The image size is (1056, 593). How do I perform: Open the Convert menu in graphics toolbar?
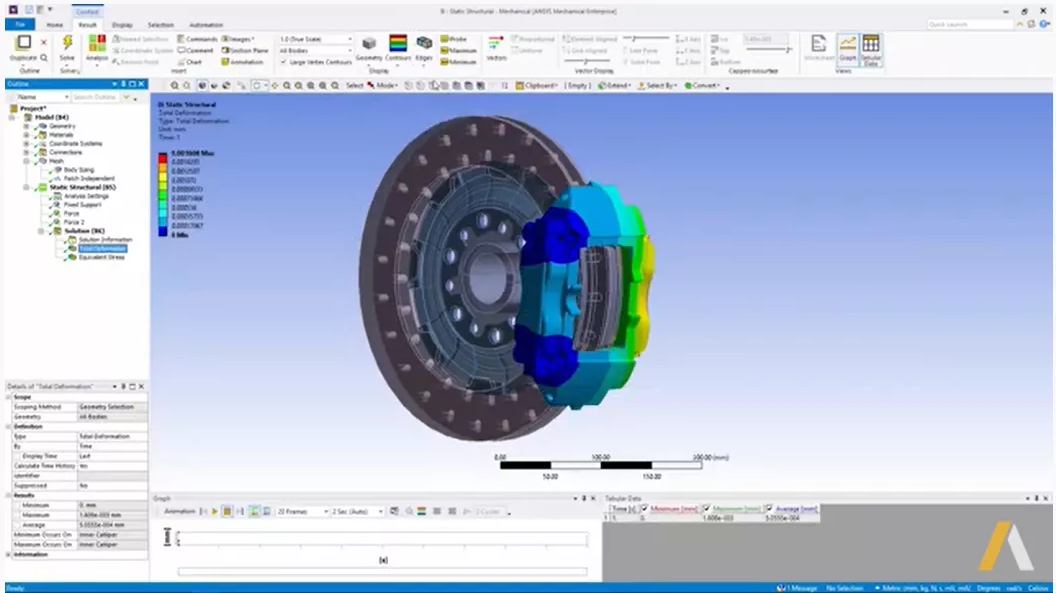702,85
